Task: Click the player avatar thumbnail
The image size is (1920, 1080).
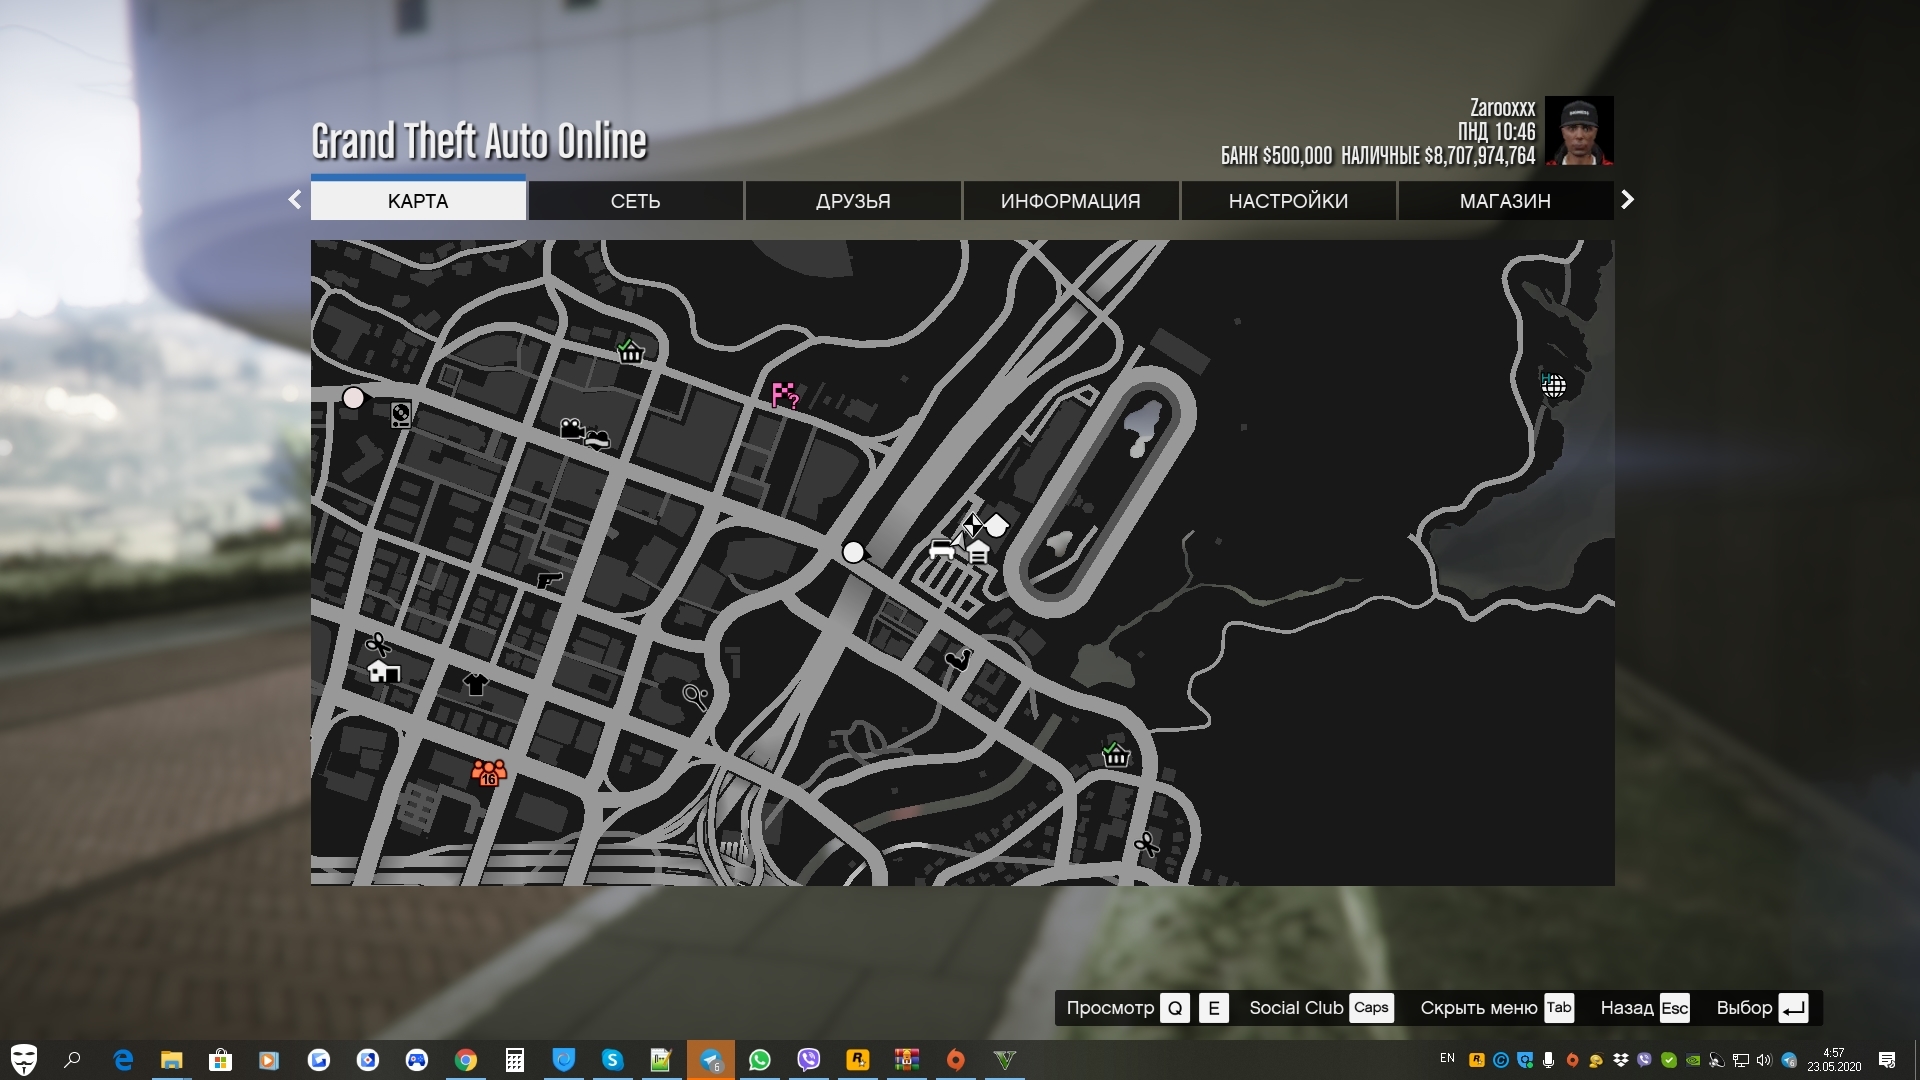Action: [1579, 131]
